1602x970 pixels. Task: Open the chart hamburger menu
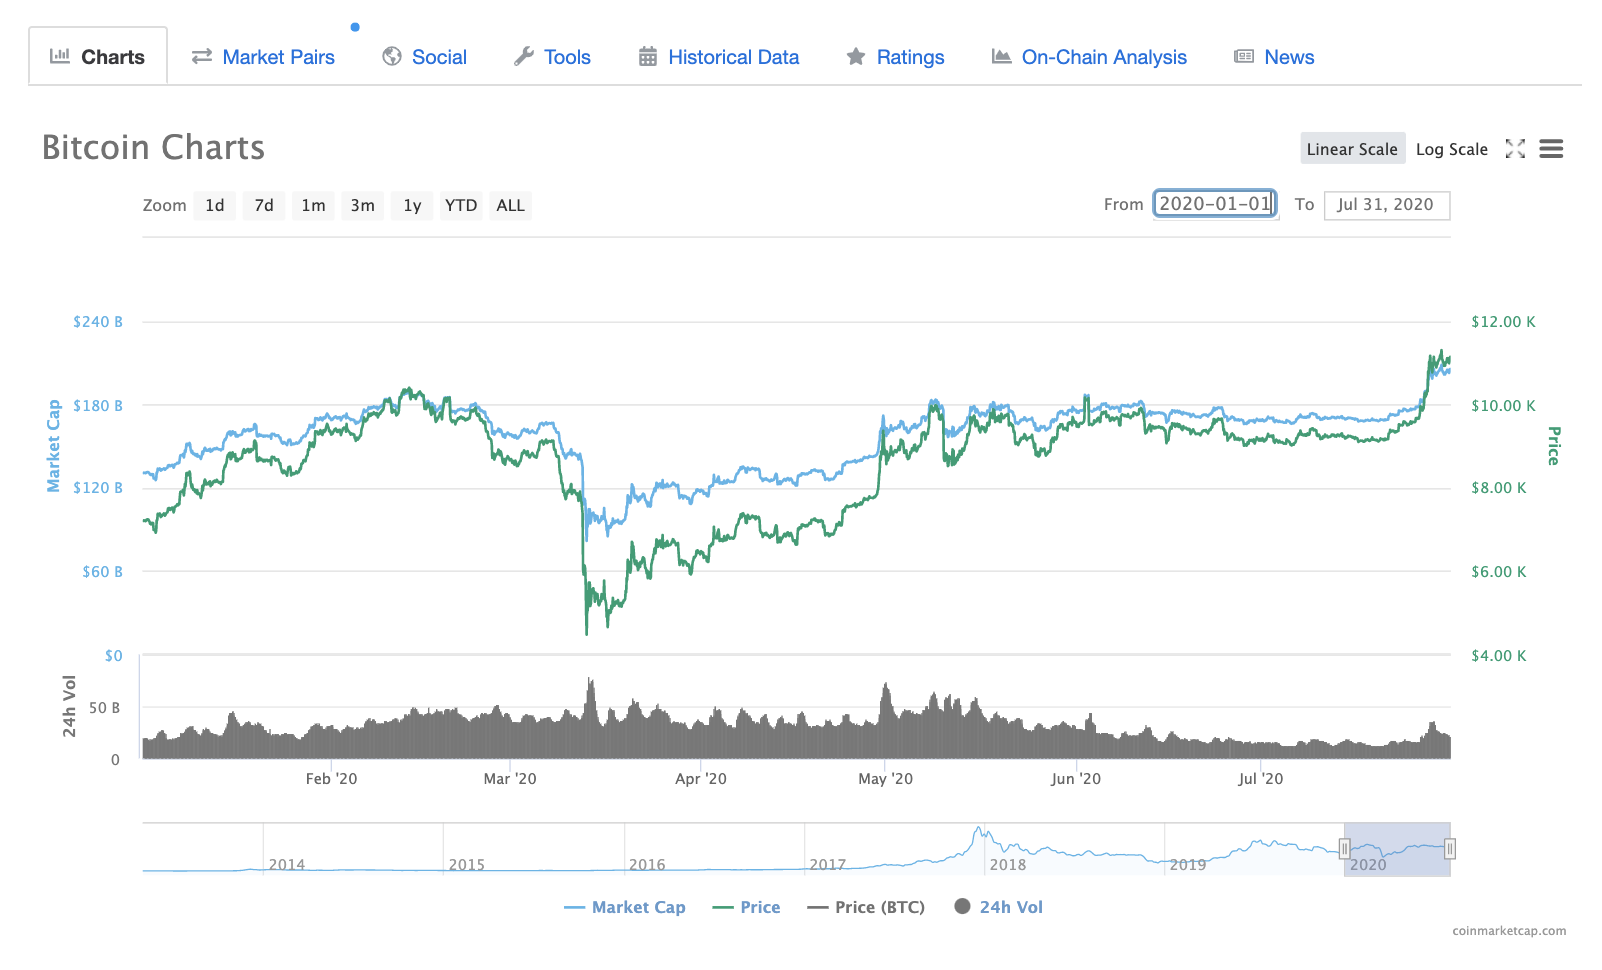1551,148
